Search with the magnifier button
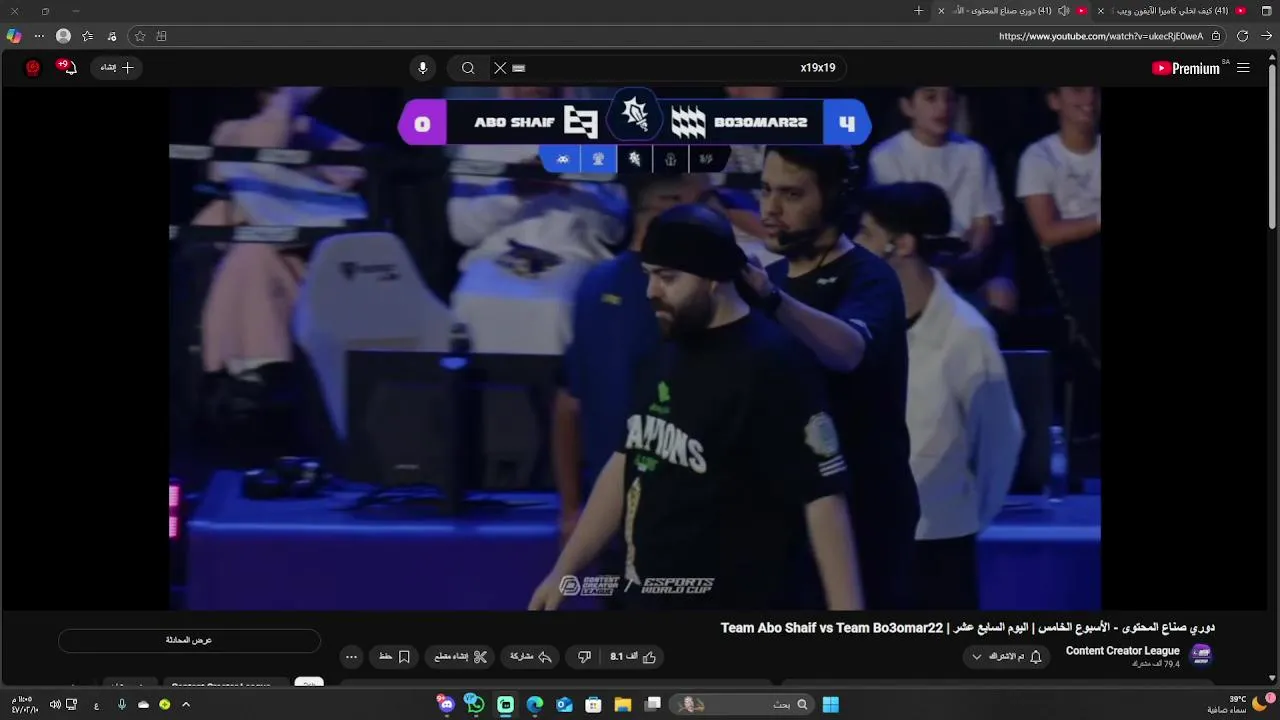The image size is (1280, 720). tap(467, 68)
